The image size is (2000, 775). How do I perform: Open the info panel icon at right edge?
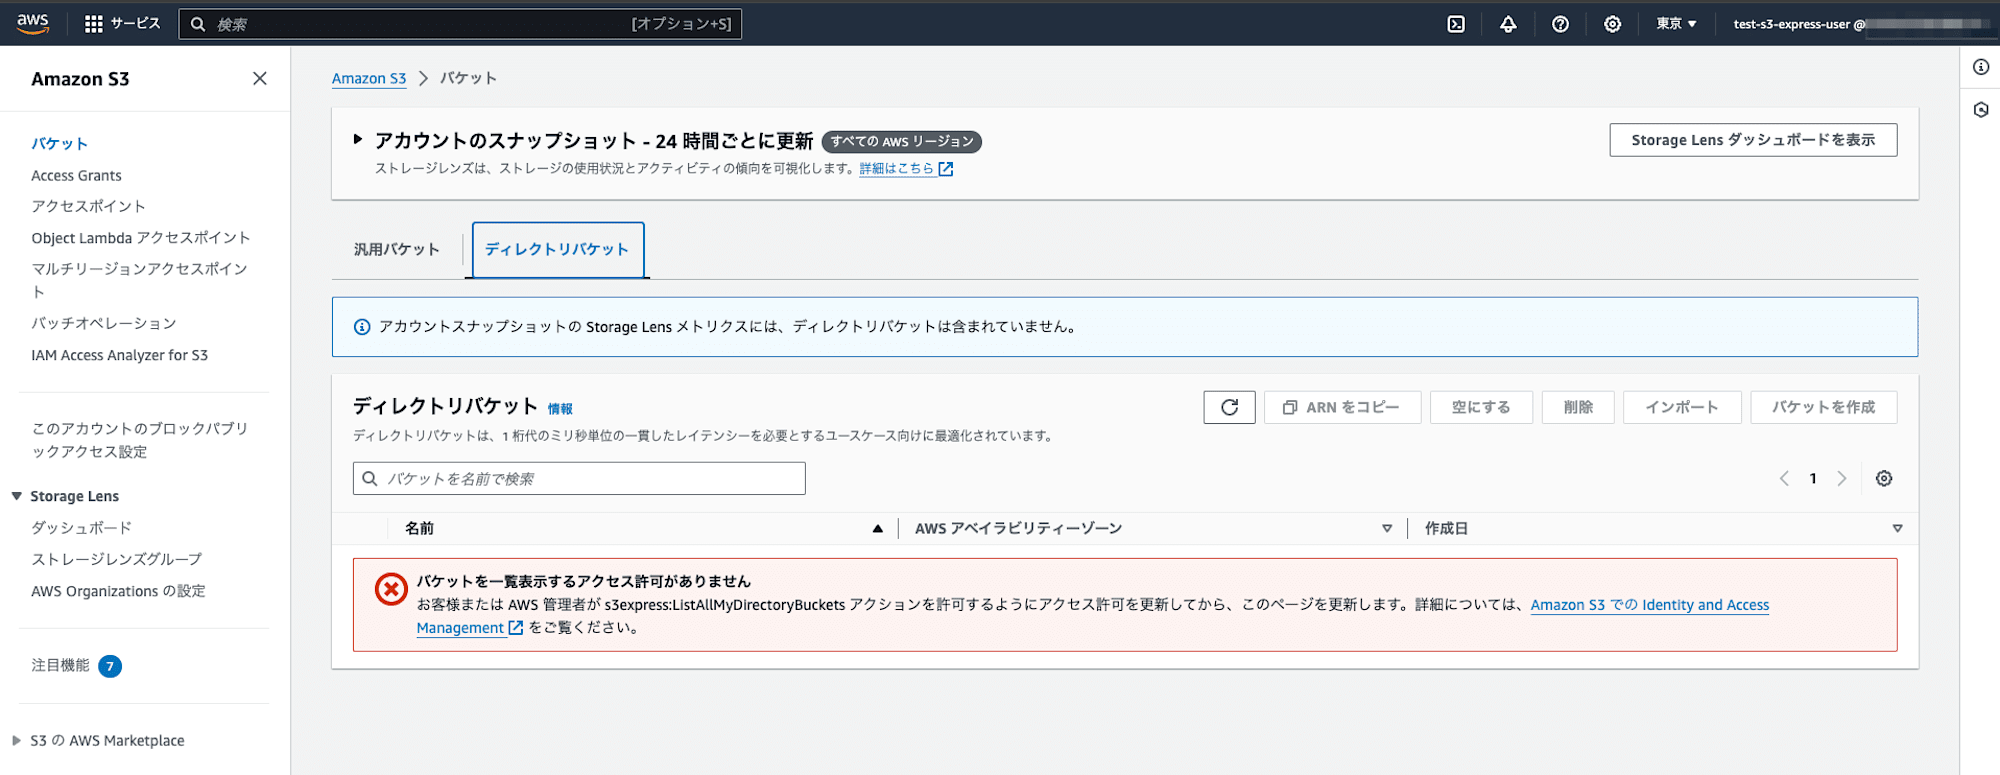point(1981,67)
